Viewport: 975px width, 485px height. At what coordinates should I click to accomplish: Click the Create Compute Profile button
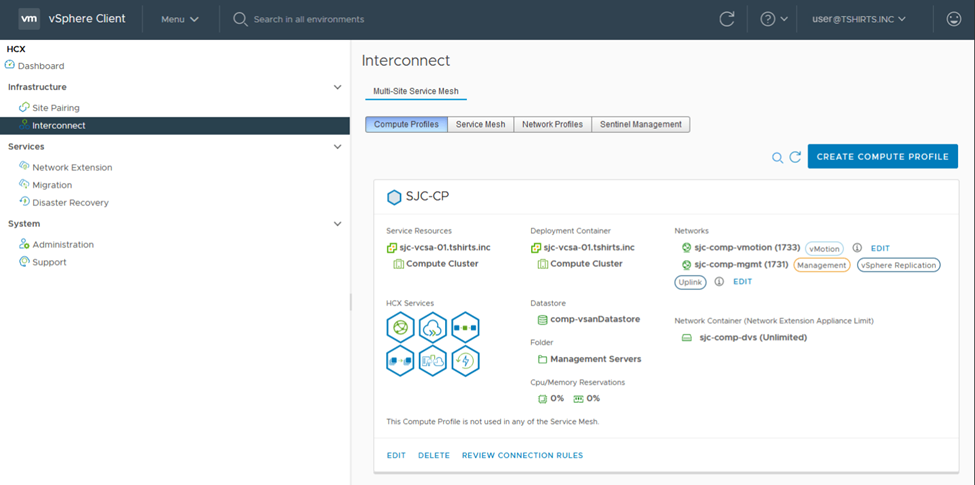(882, 157)
